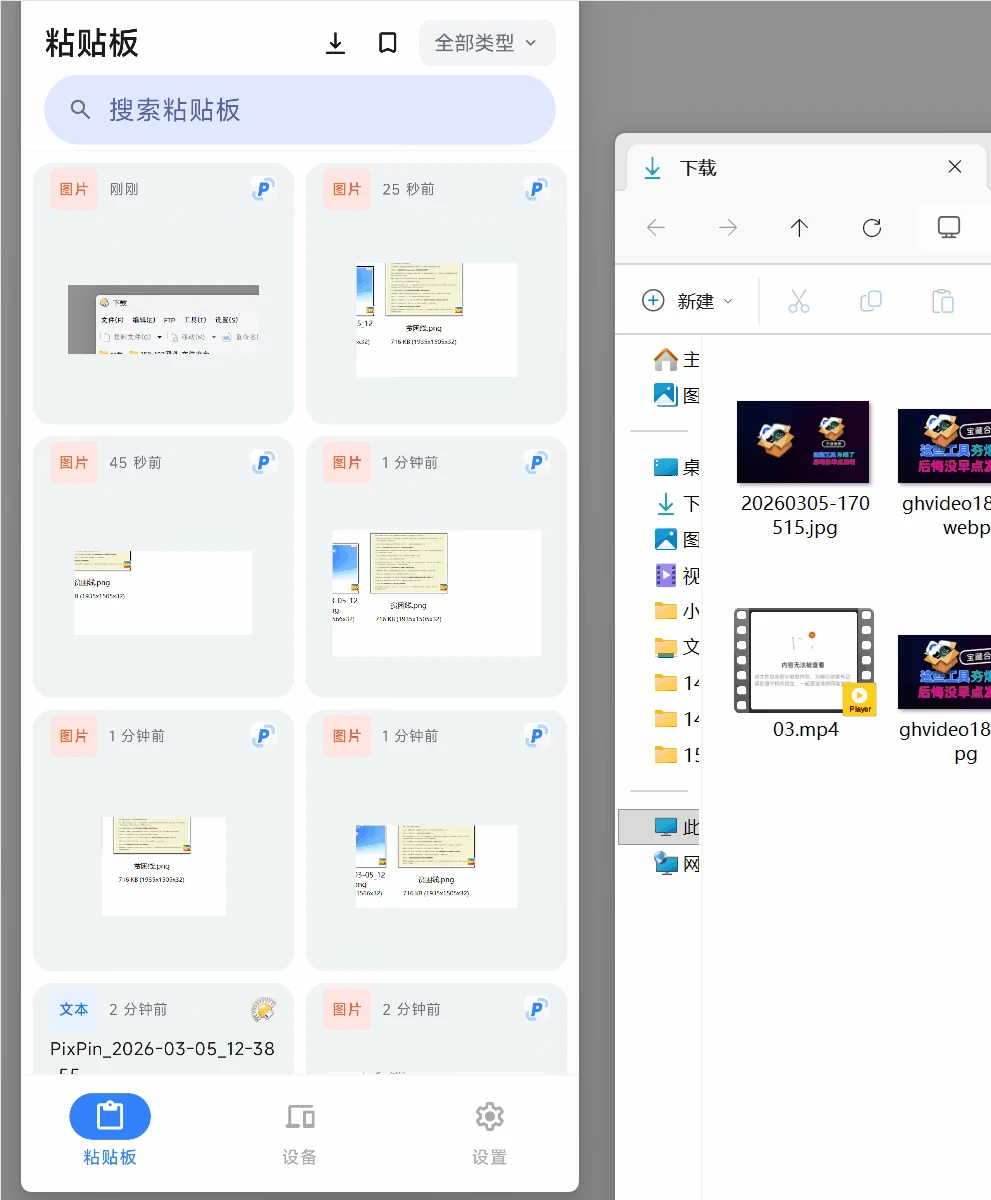Select Network item in Explorer sidebar
This screenshot has height=1200, width=991.
tap(676, 864)
